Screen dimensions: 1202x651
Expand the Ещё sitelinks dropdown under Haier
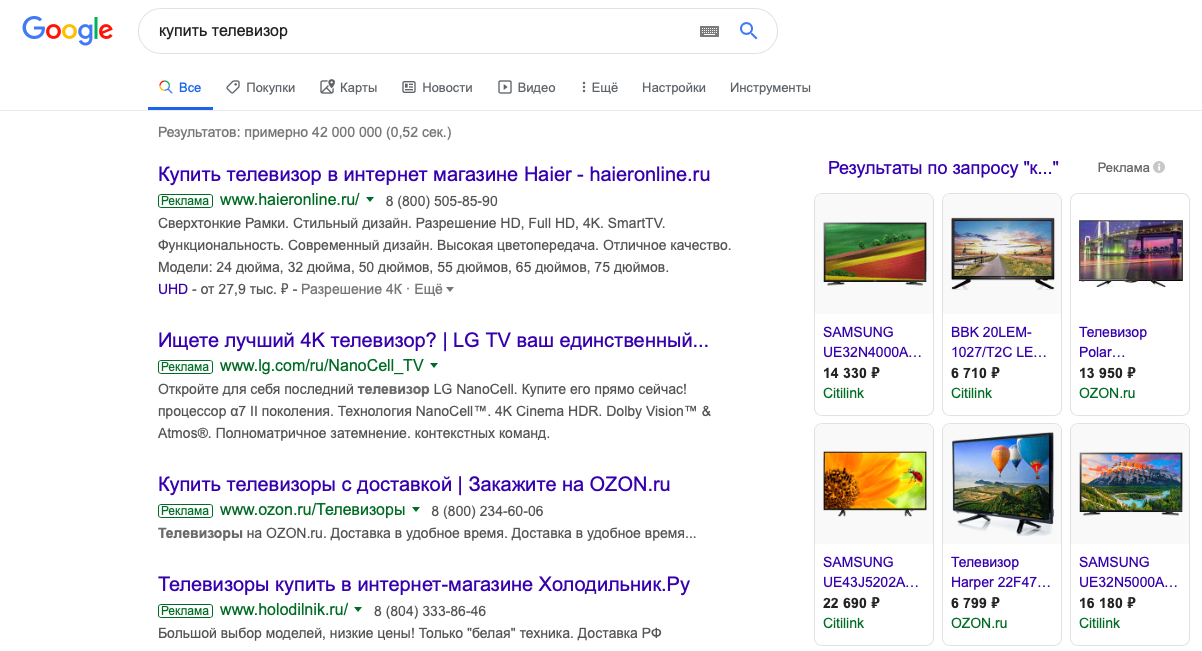point(434,289)
